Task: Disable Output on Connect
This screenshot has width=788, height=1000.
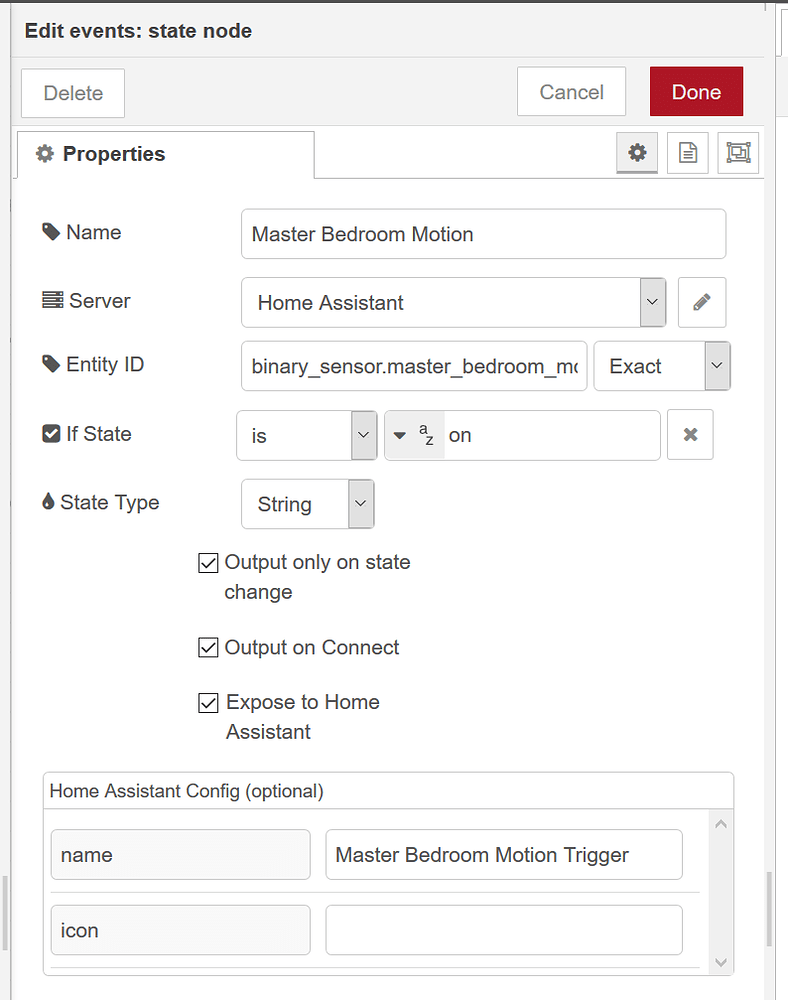Action: (x=208, y=647)
